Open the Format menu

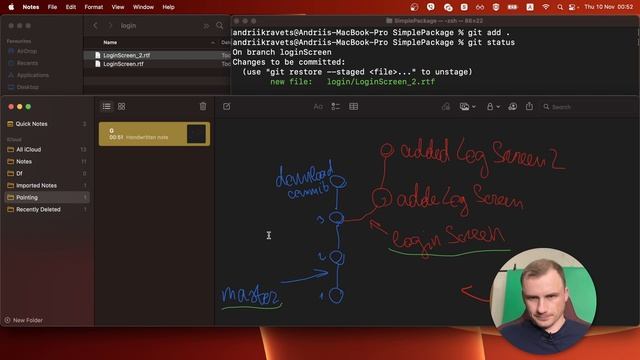pos(93,7)
